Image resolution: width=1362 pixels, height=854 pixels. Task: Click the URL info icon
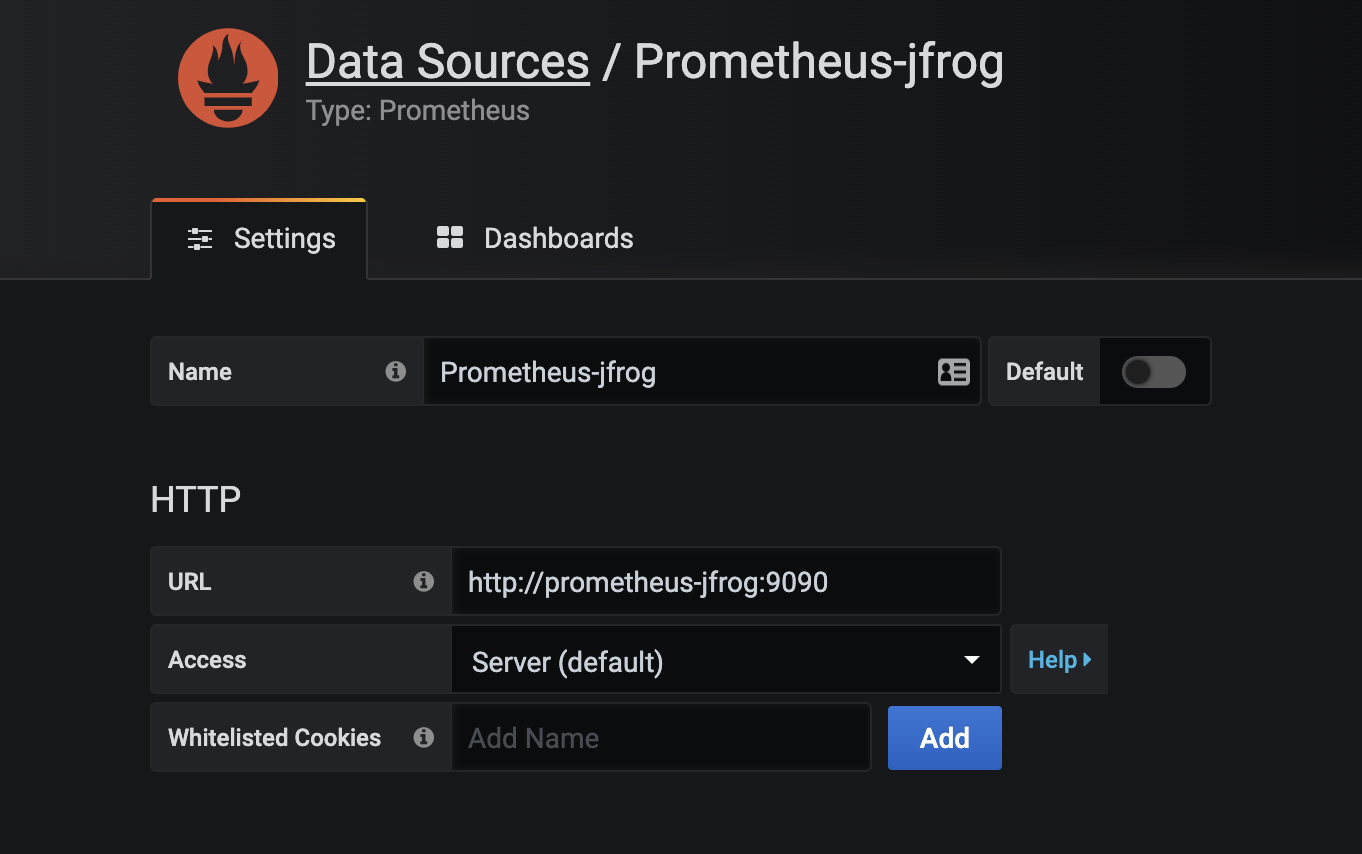(424, 581)
